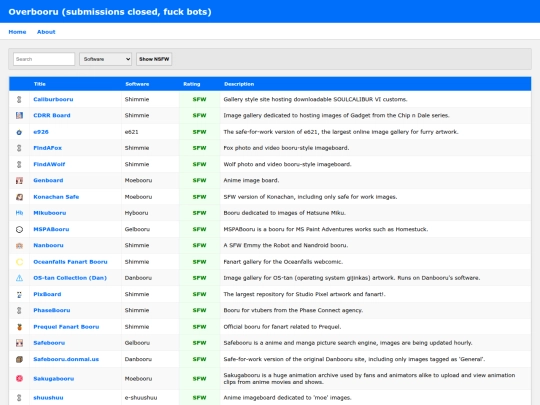
Task: Click SFW rating in Caliburbooru row
Action: pyautogui.click(x=199, y=99)
